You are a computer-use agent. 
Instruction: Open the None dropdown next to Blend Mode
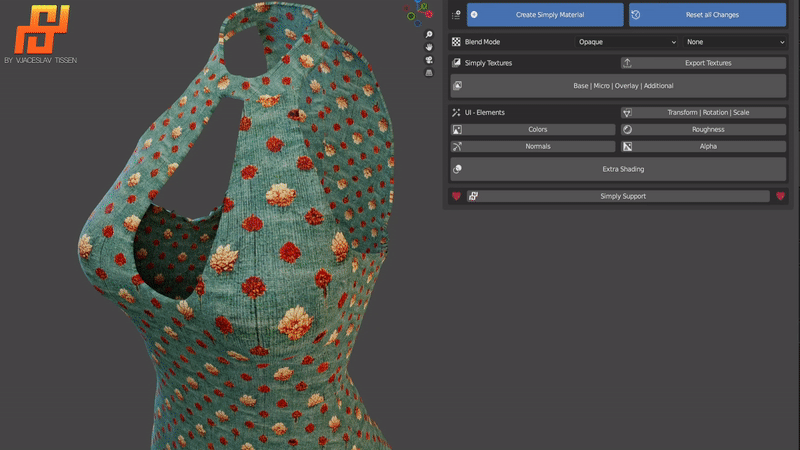pos(735,42)
